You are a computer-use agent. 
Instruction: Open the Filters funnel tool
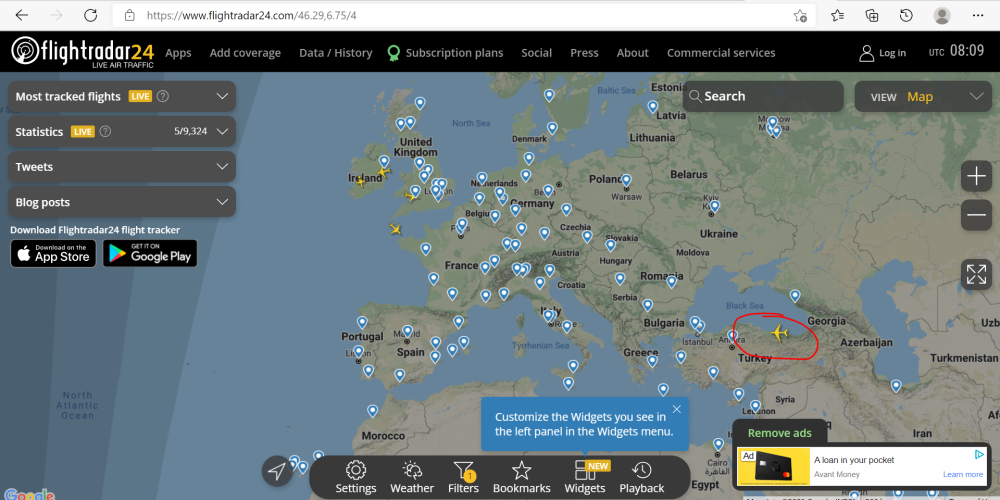[463, 476]
